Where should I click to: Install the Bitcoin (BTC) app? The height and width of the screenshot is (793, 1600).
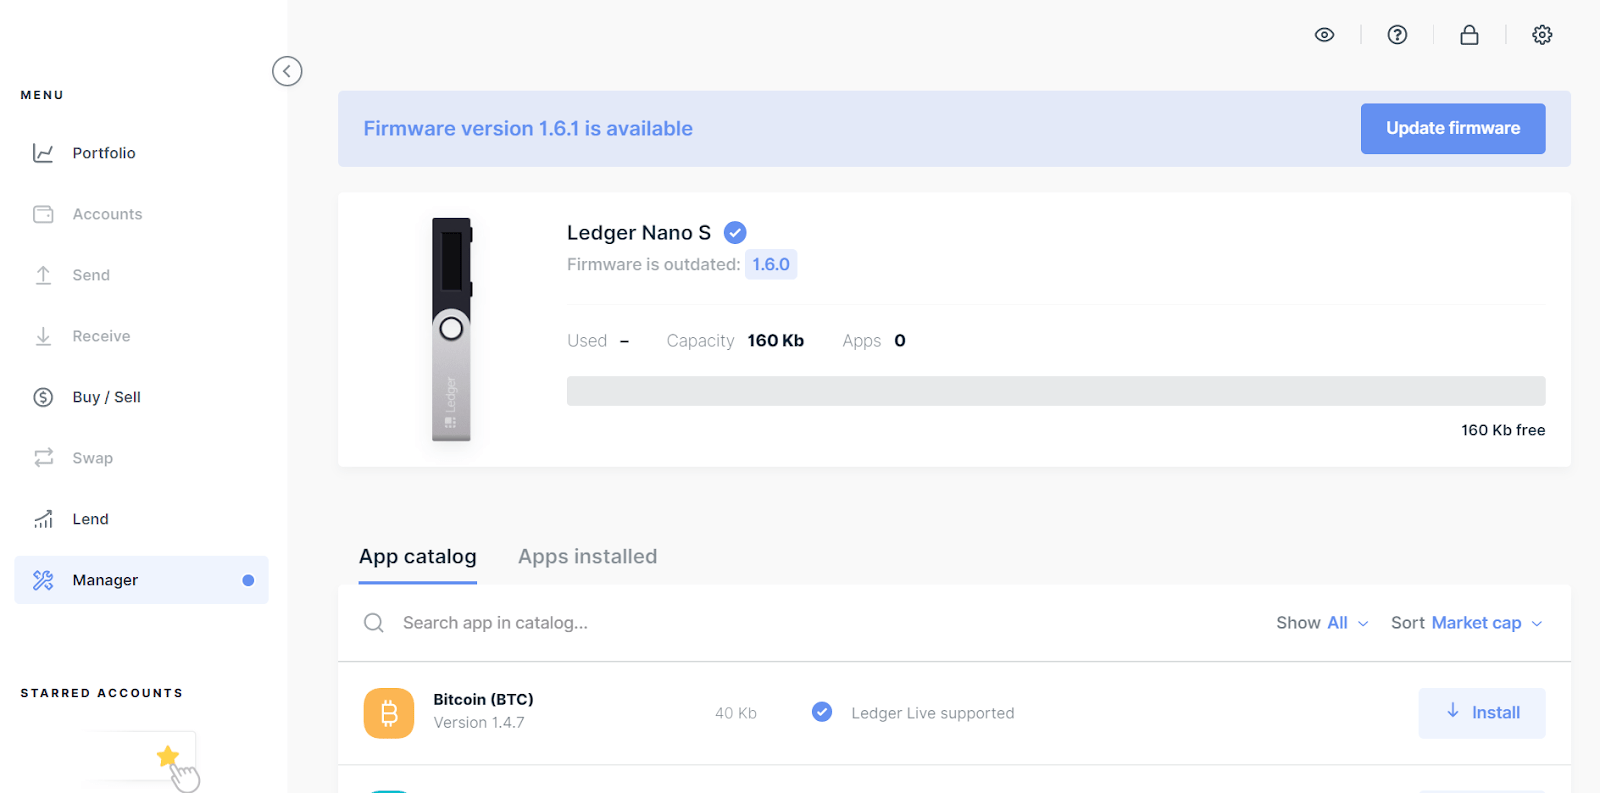[x=1481, y=712]
